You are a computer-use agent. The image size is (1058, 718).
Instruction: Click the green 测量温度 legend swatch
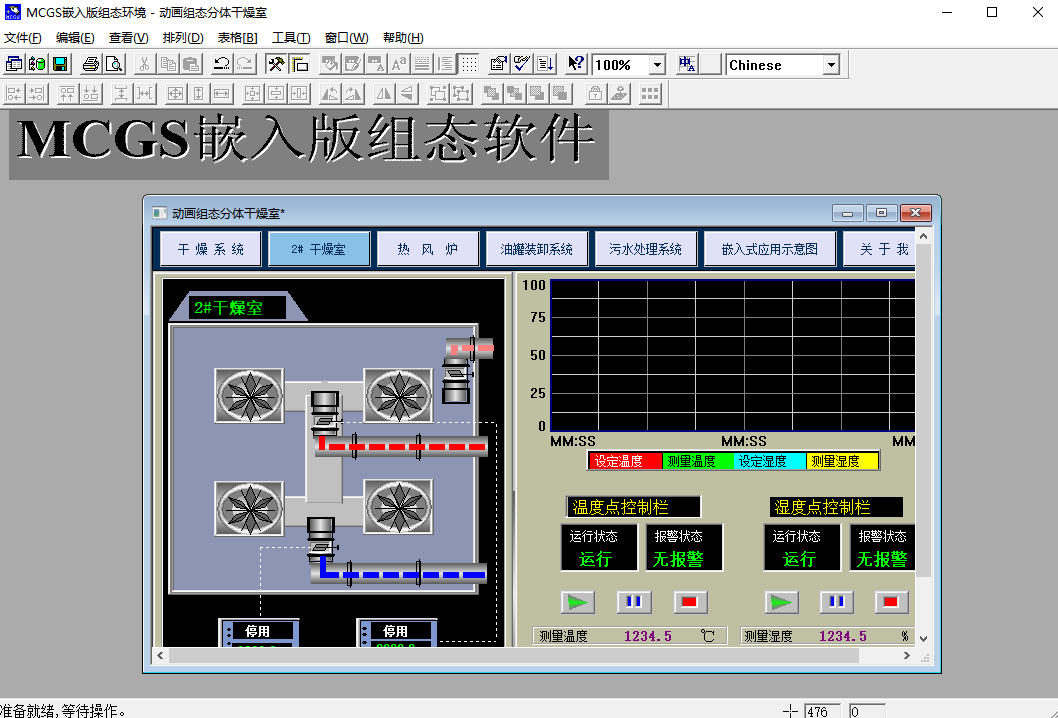[698, 461]
